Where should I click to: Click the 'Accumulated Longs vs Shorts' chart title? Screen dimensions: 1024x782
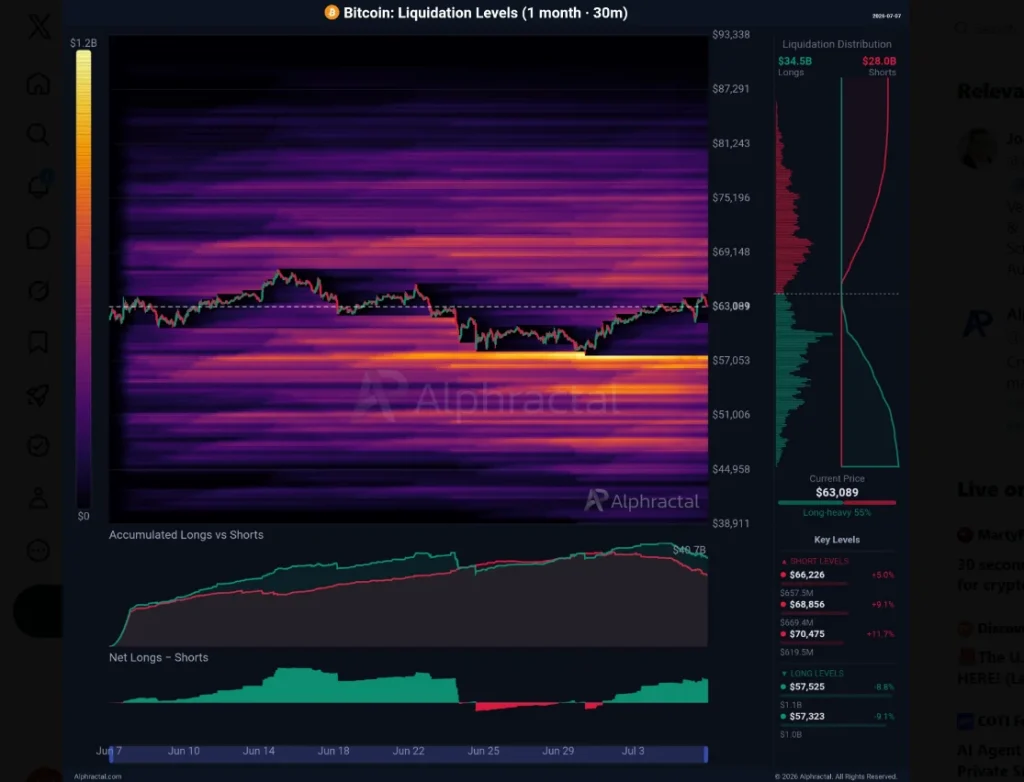click(x=186, y=534)
